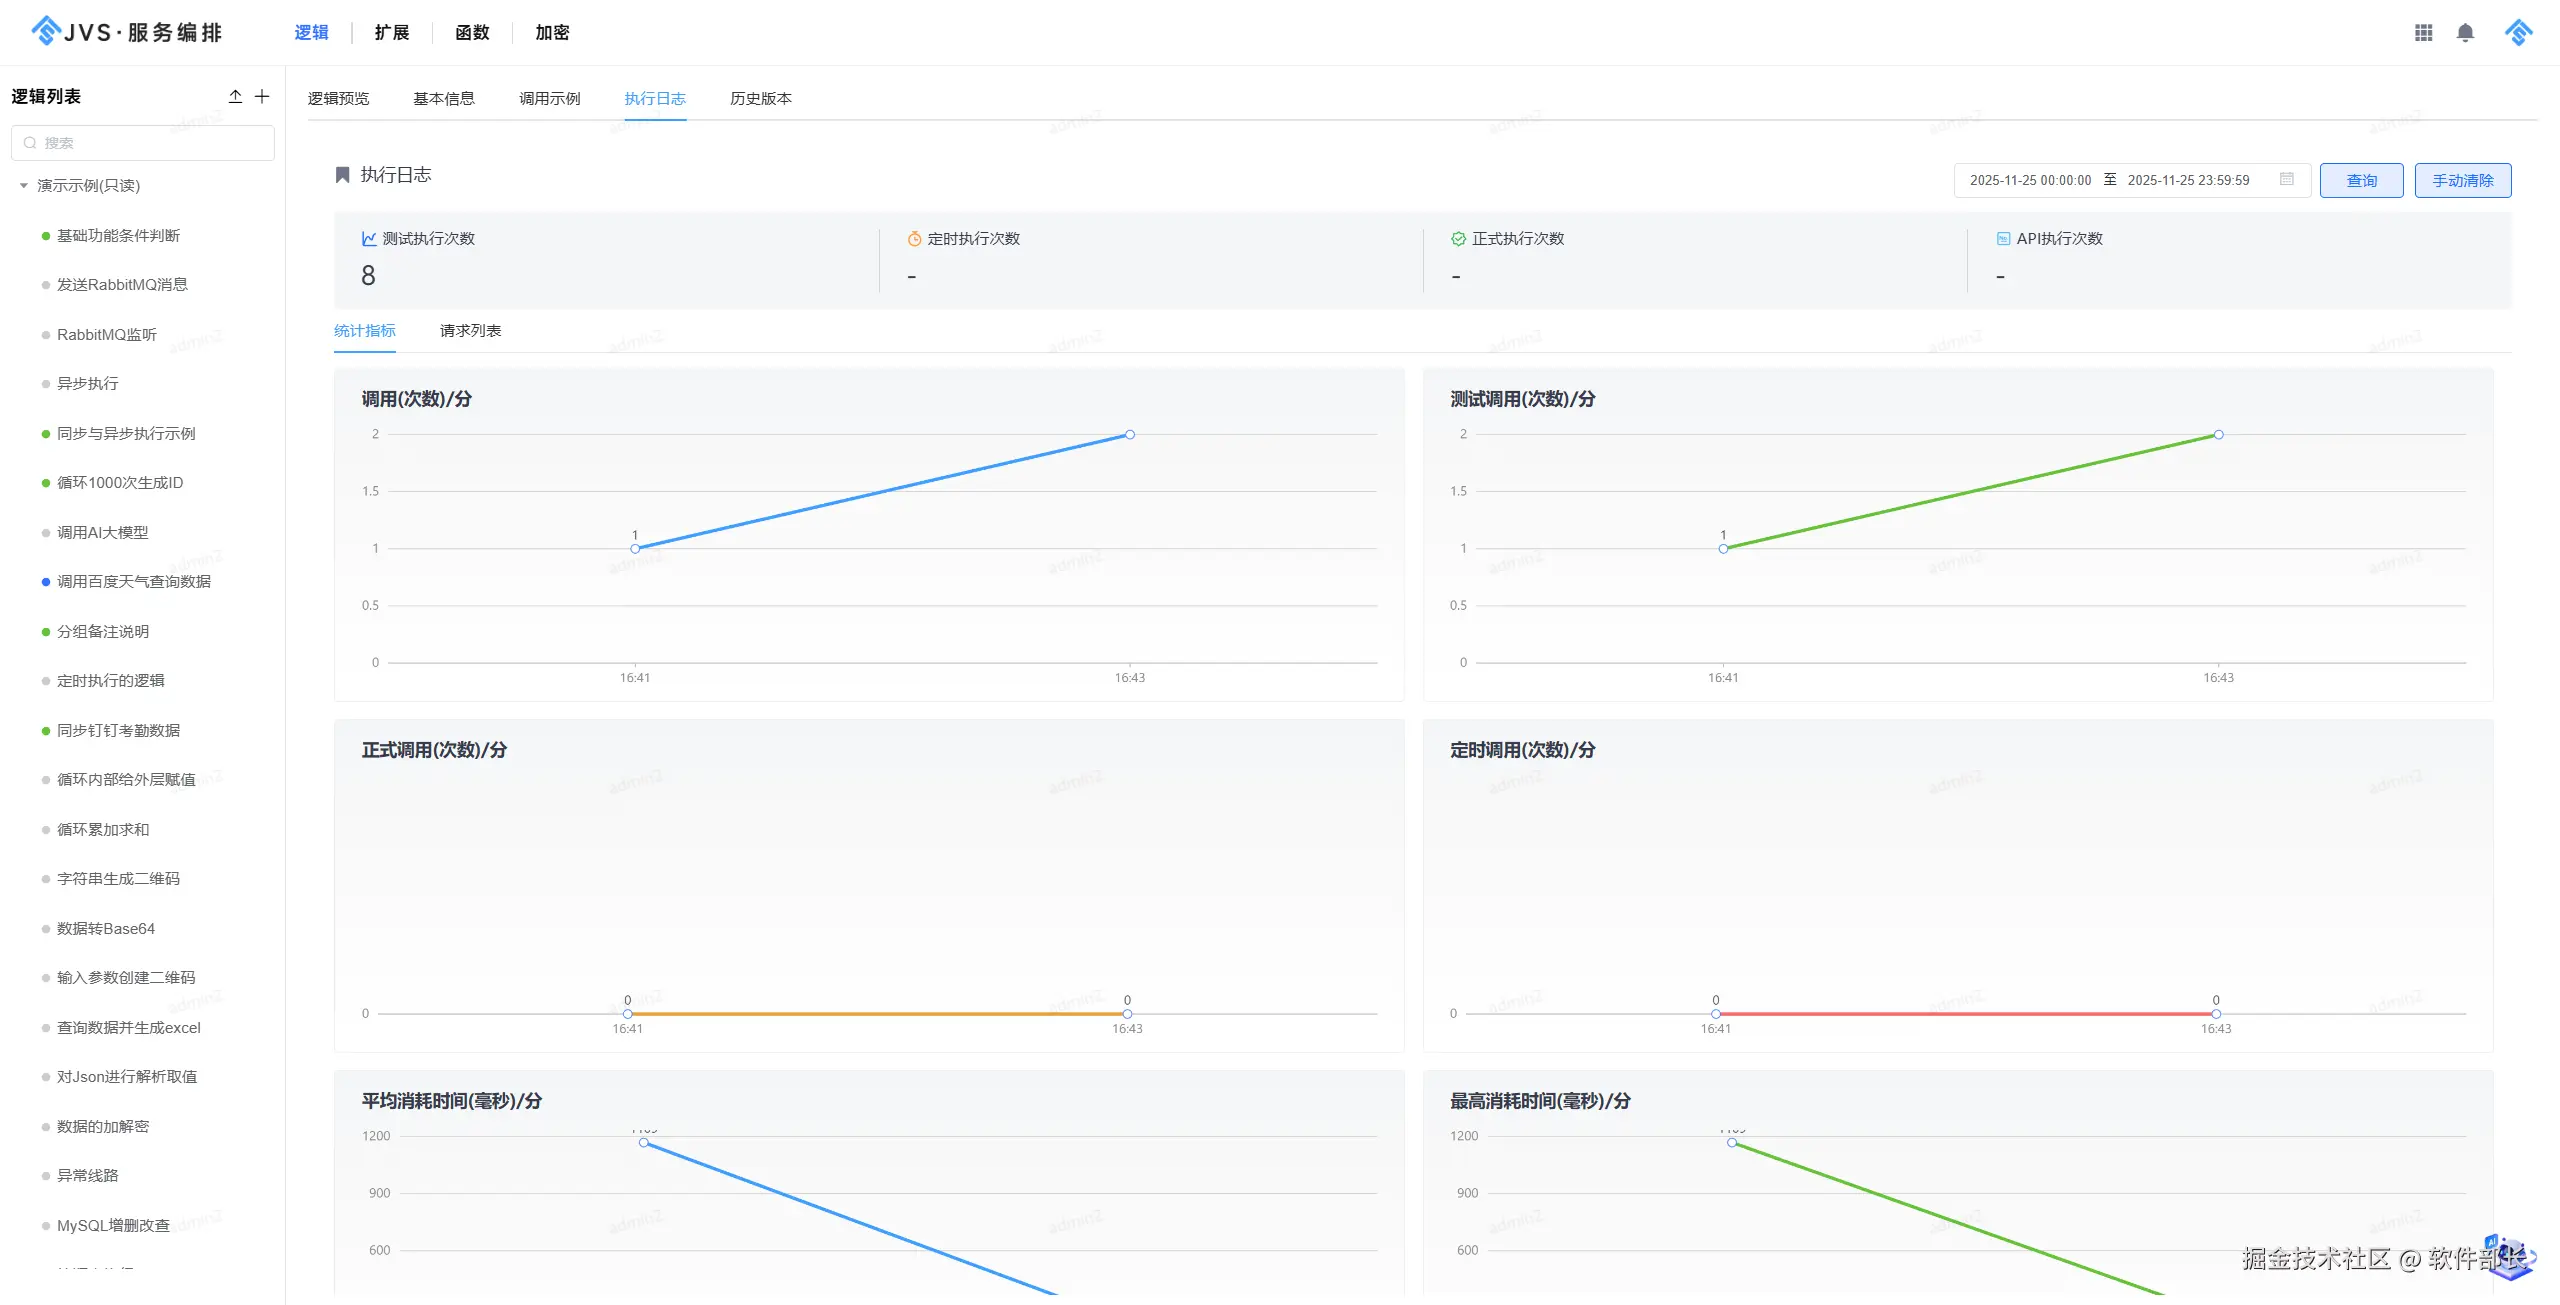The width and height of the screenshot is (2560, 1305).
Task: Collapse the 演示示例(只读) tree group
Action: pos(24,185)
